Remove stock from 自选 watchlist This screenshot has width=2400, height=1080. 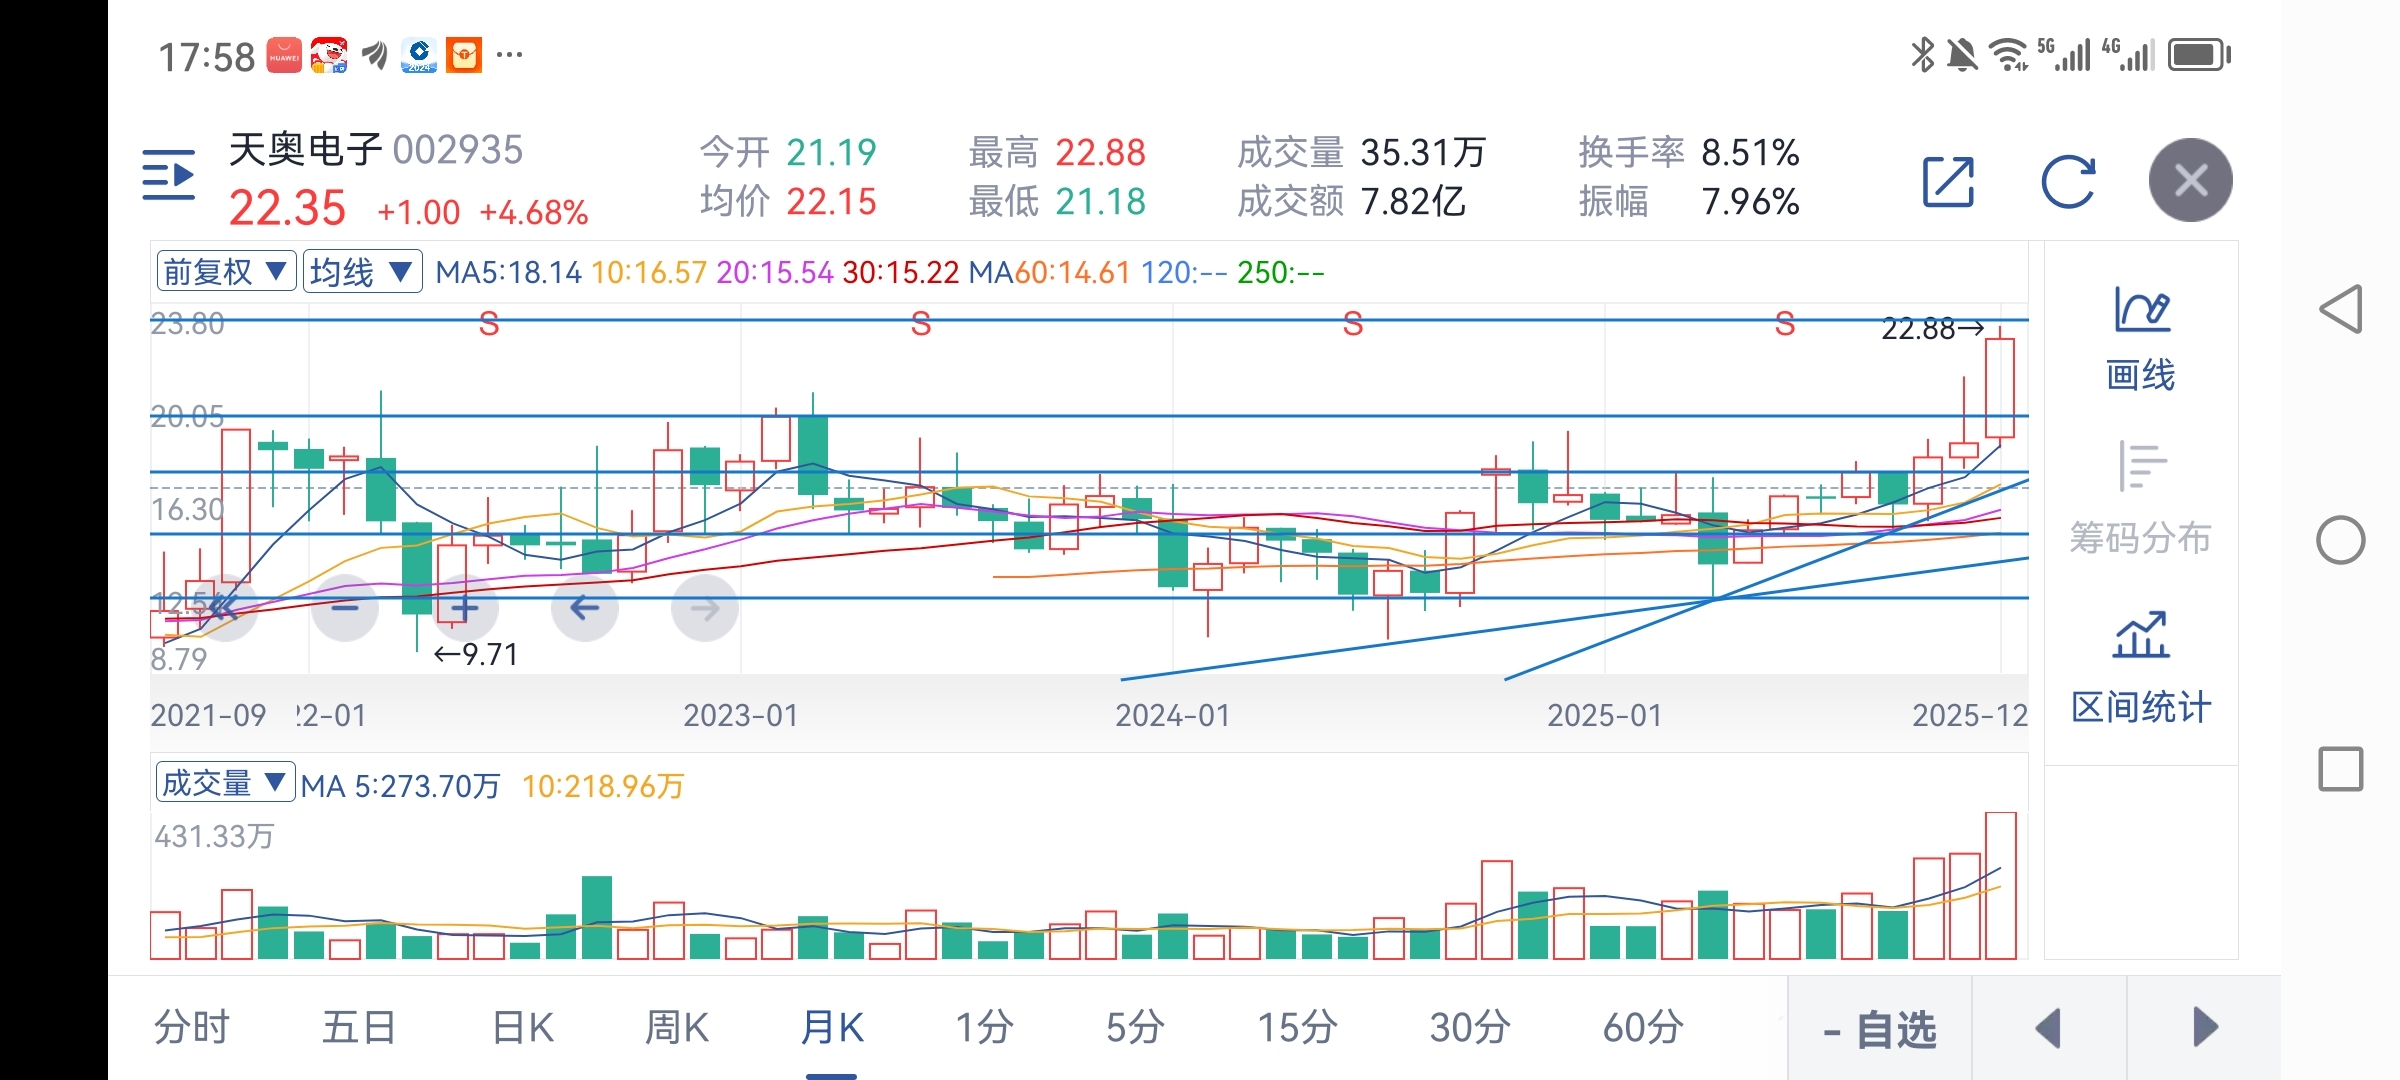pyautogui.click(x=1880, y=1029)
